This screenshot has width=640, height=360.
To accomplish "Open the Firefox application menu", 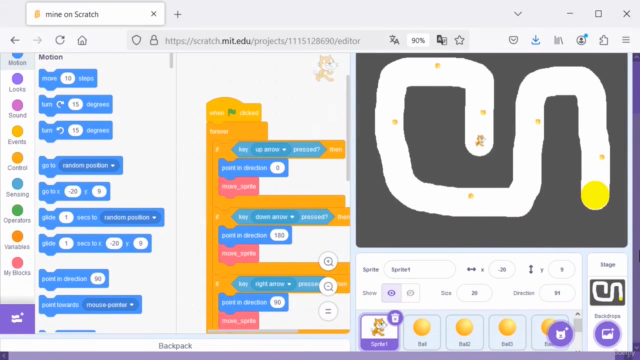I will pyautogui.click(x=626, y=40).
